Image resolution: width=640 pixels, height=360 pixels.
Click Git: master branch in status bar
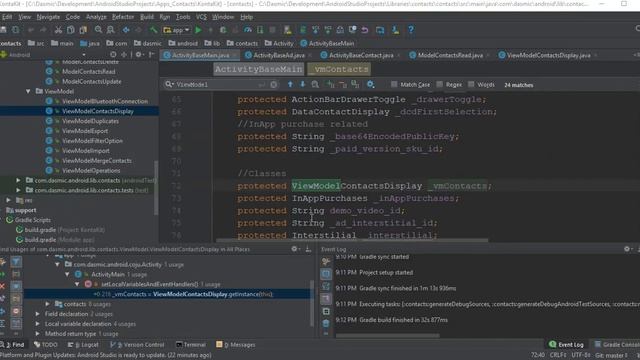pos(611,355)
